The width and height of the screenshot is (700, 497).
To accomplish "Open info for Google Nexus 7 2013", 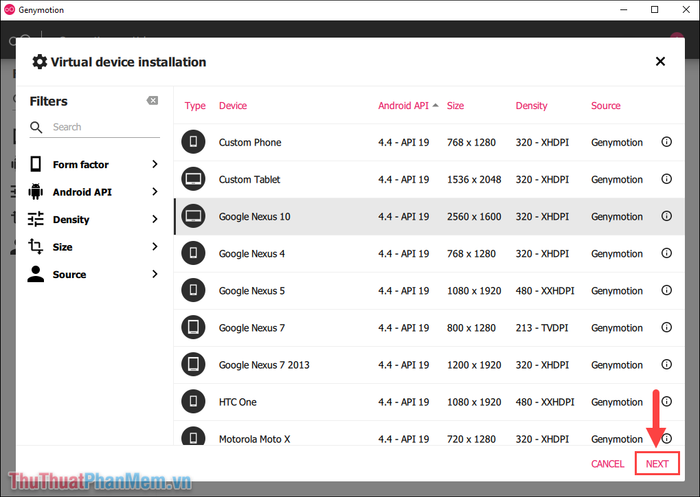I will [666, 364].
